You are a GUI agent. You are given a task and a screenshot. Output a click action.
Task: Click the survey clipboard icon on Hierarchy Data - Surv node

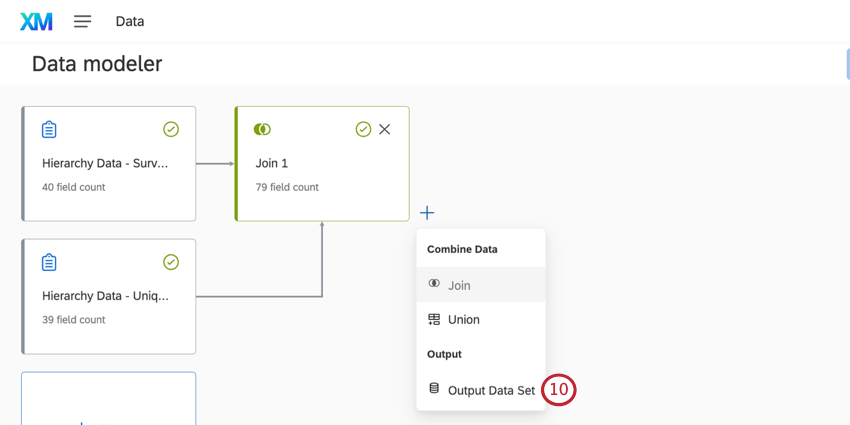pyautogui.click(x=49, y=130)
